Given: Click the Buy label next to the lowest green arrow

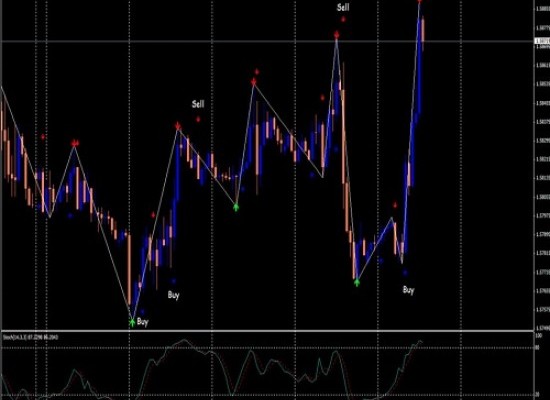Looking at the screenshot, I should click(x=142, y=322).
